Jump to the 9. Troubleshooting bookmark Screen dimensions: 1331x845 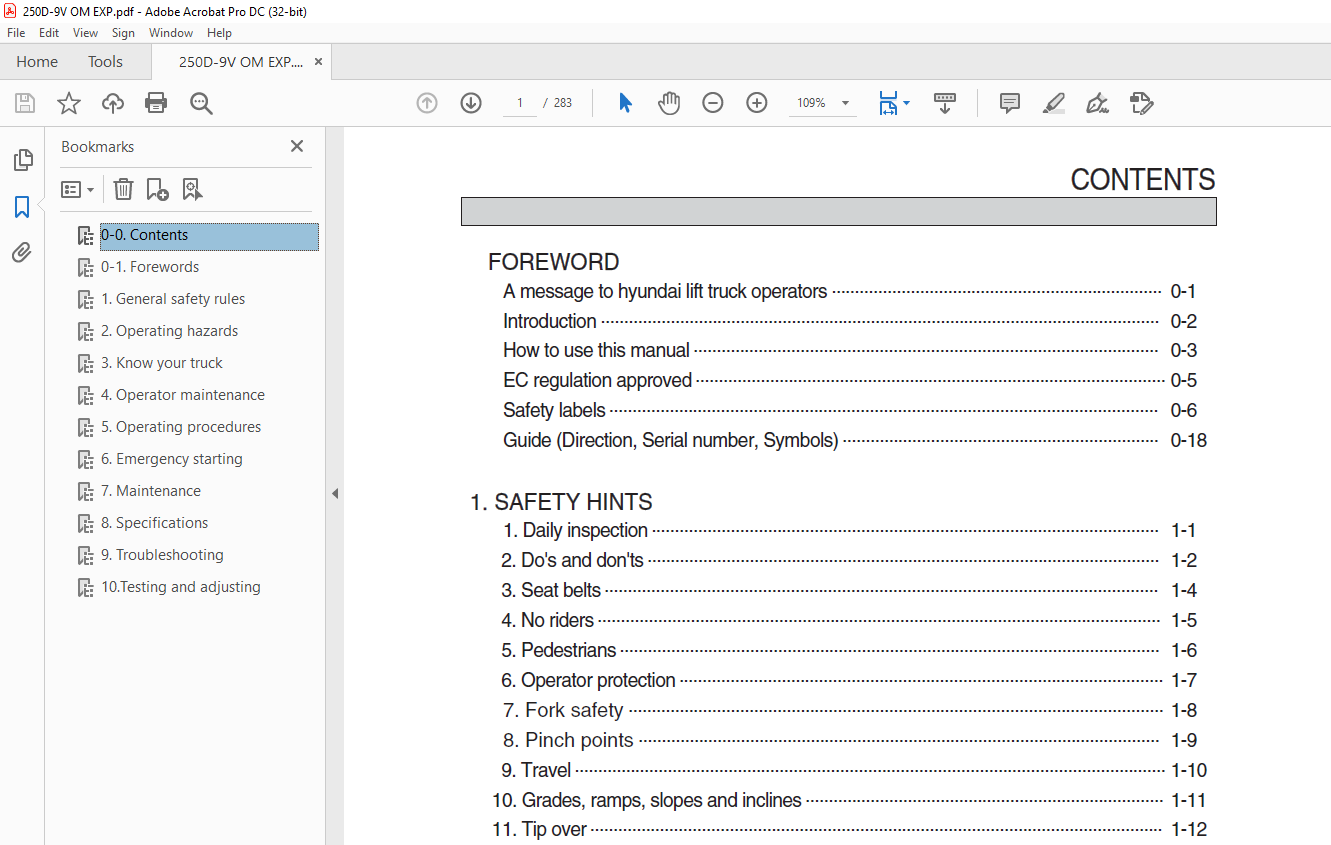click(163, 555)
